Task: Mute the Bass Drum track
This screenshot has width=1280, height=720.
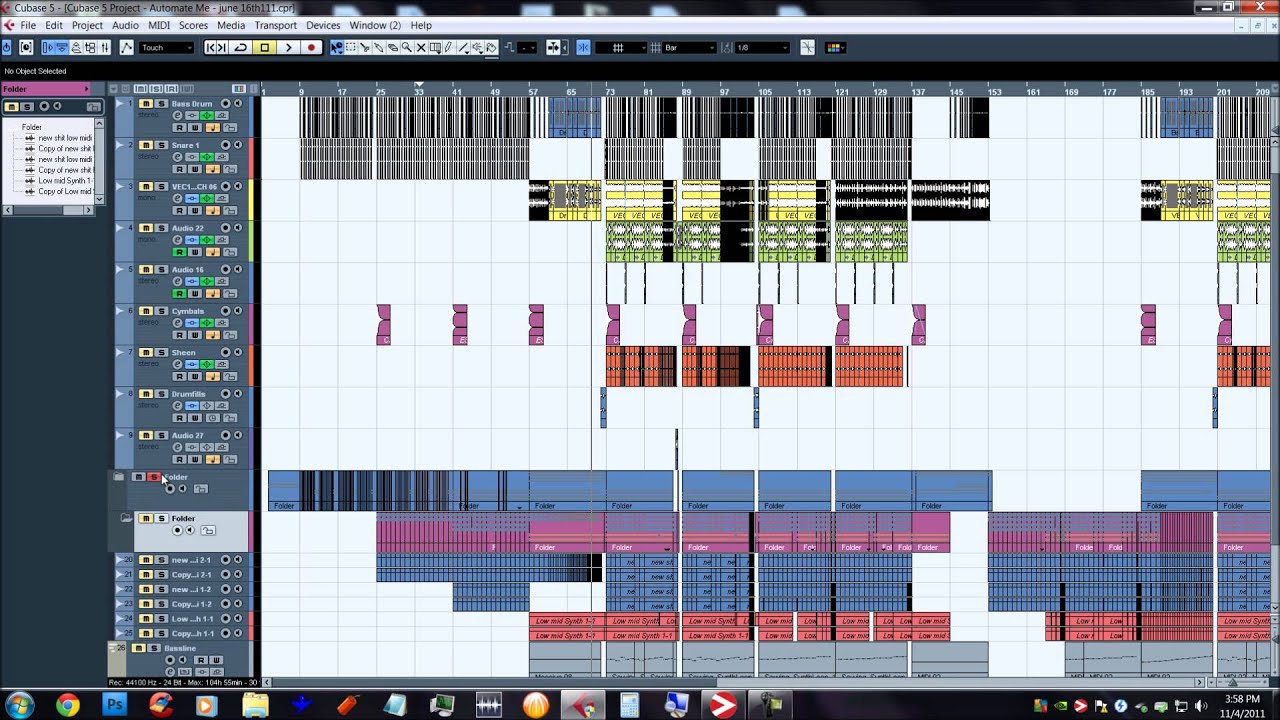Action: coord(146,103)
